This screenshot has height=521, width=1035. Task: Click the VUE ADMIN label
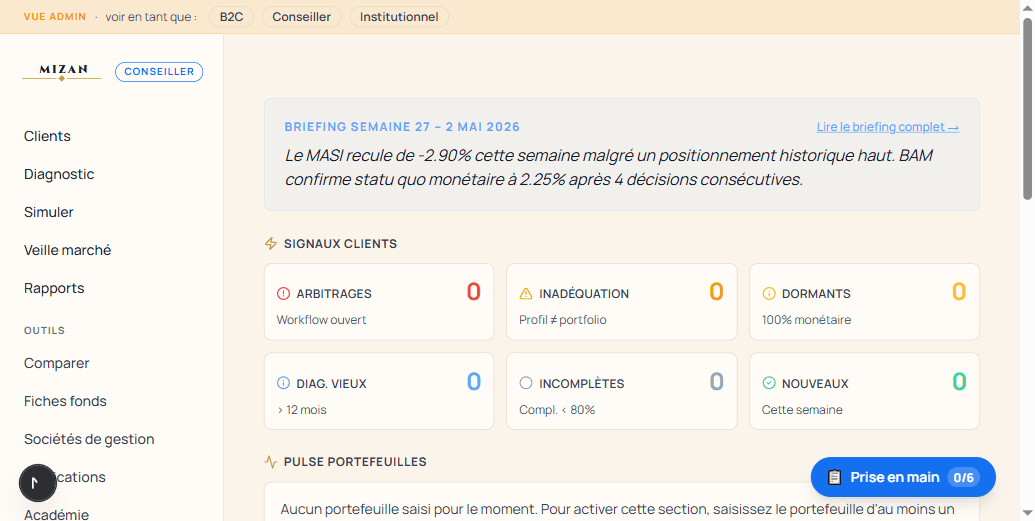click(55, 17)
